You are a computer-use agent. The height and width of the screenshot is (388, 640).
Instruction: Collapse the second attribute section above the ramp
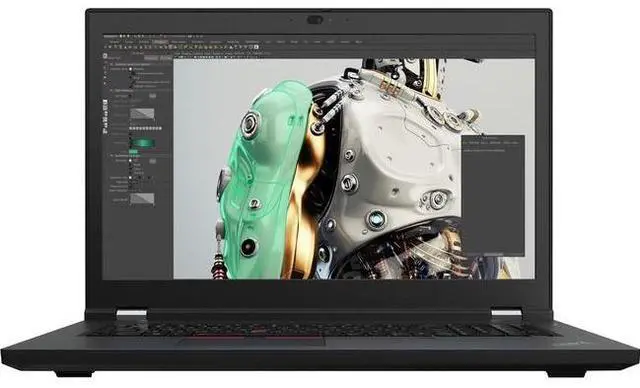[x=112, y=91]
